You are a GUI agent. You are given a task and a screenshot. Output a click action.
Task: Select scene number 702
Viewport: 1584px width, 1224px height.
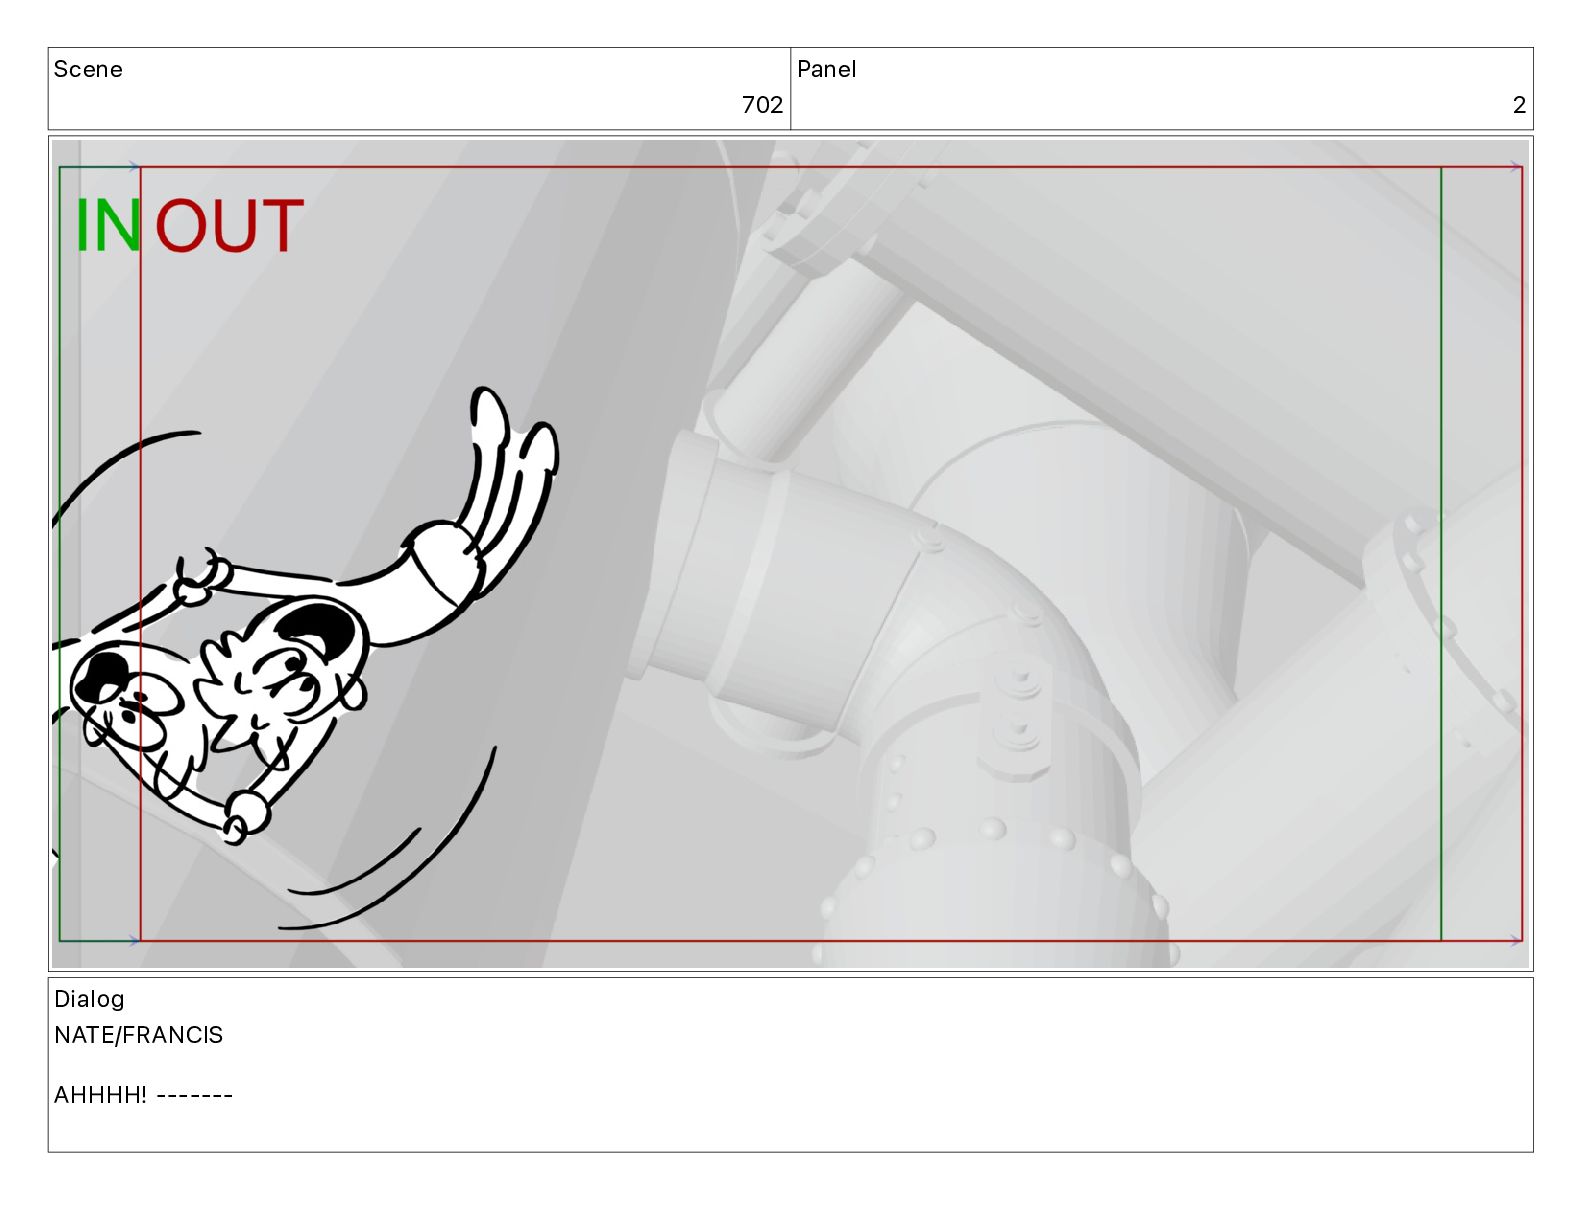tap(762, 105)
